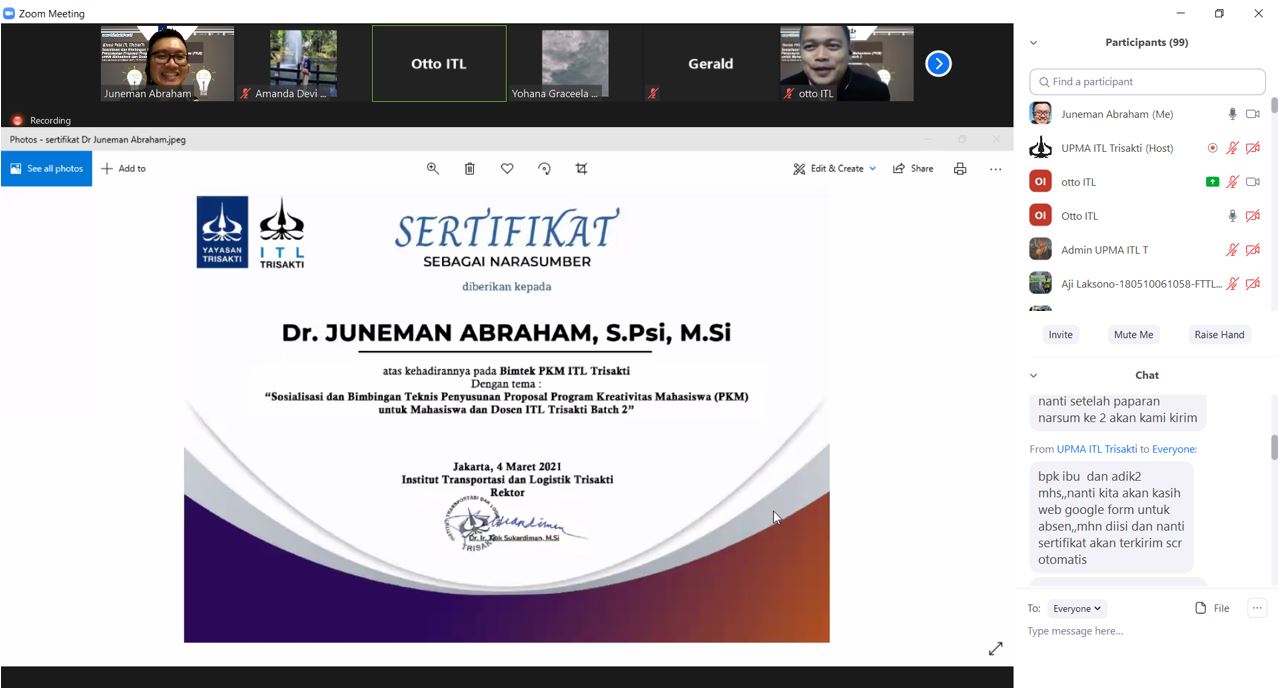Viewport: 1278px width, 688px height.
Task: Click the Find a participant search field
Action: [x=1147, y=82]
